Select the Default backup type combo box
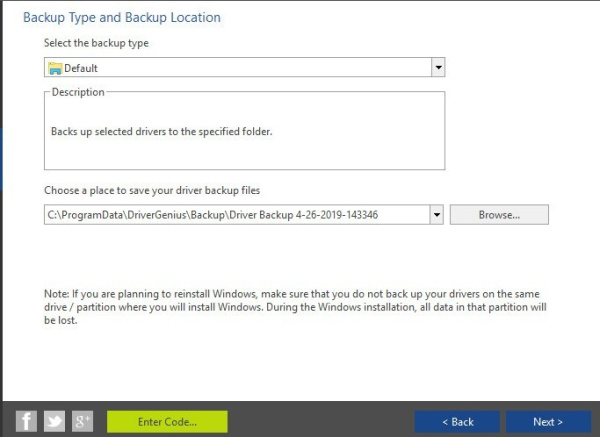The height and width of the screenshot is (437, 600). coord(240,68)
